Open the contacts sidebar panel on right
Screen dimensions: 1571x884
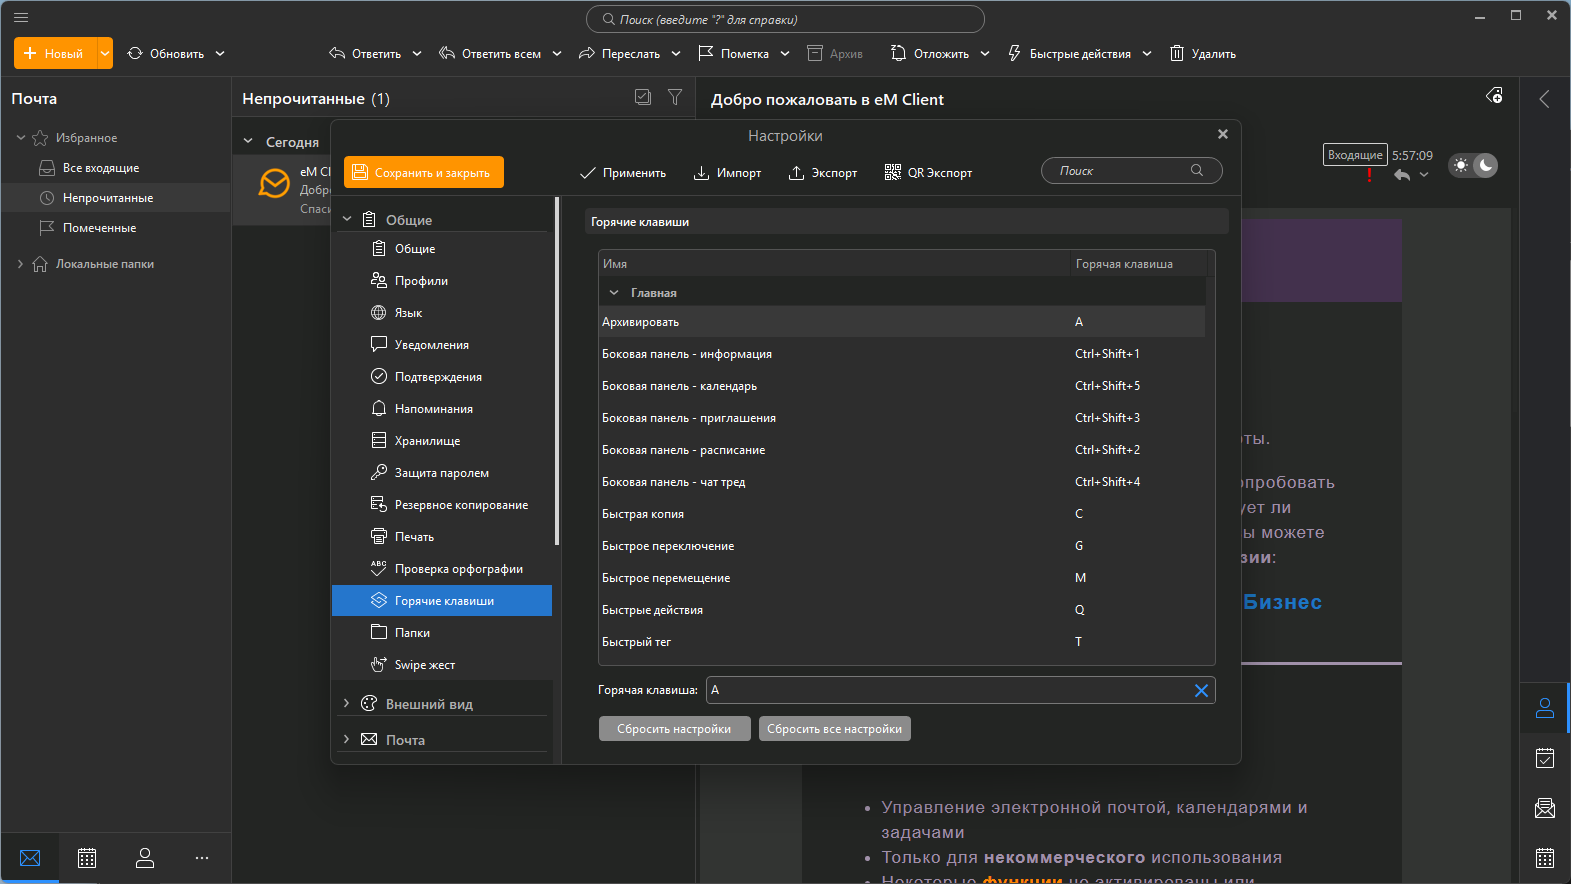pos(1544,708)
